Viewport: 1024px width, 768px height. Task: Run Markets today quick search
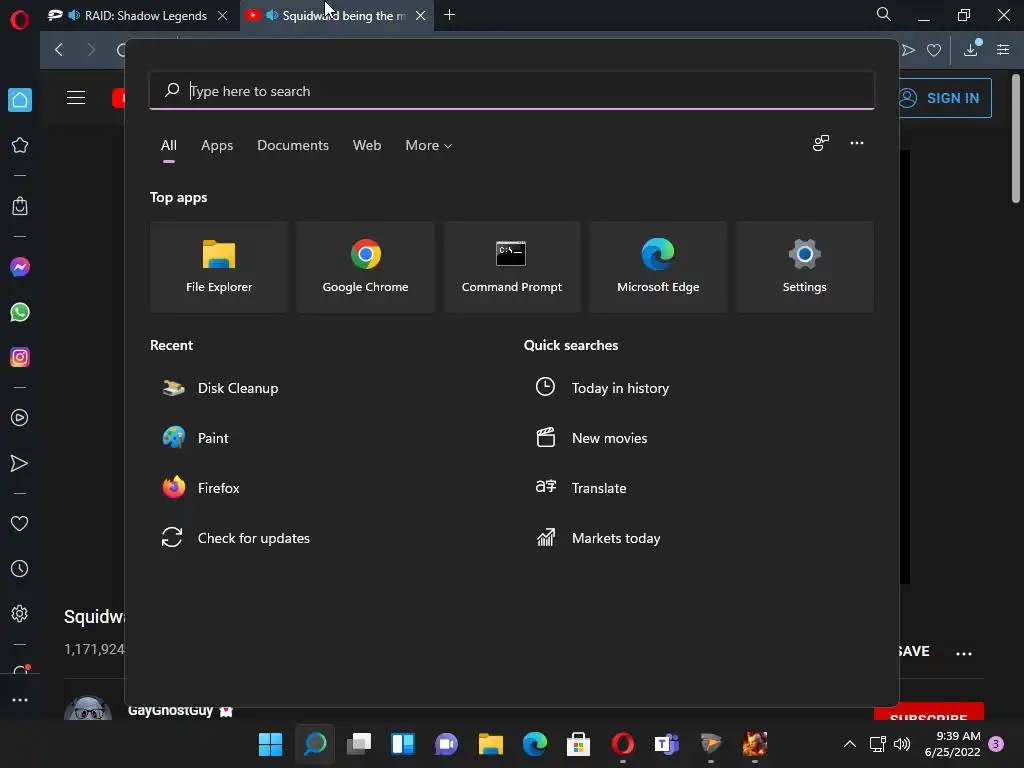(x=598, y=538)
